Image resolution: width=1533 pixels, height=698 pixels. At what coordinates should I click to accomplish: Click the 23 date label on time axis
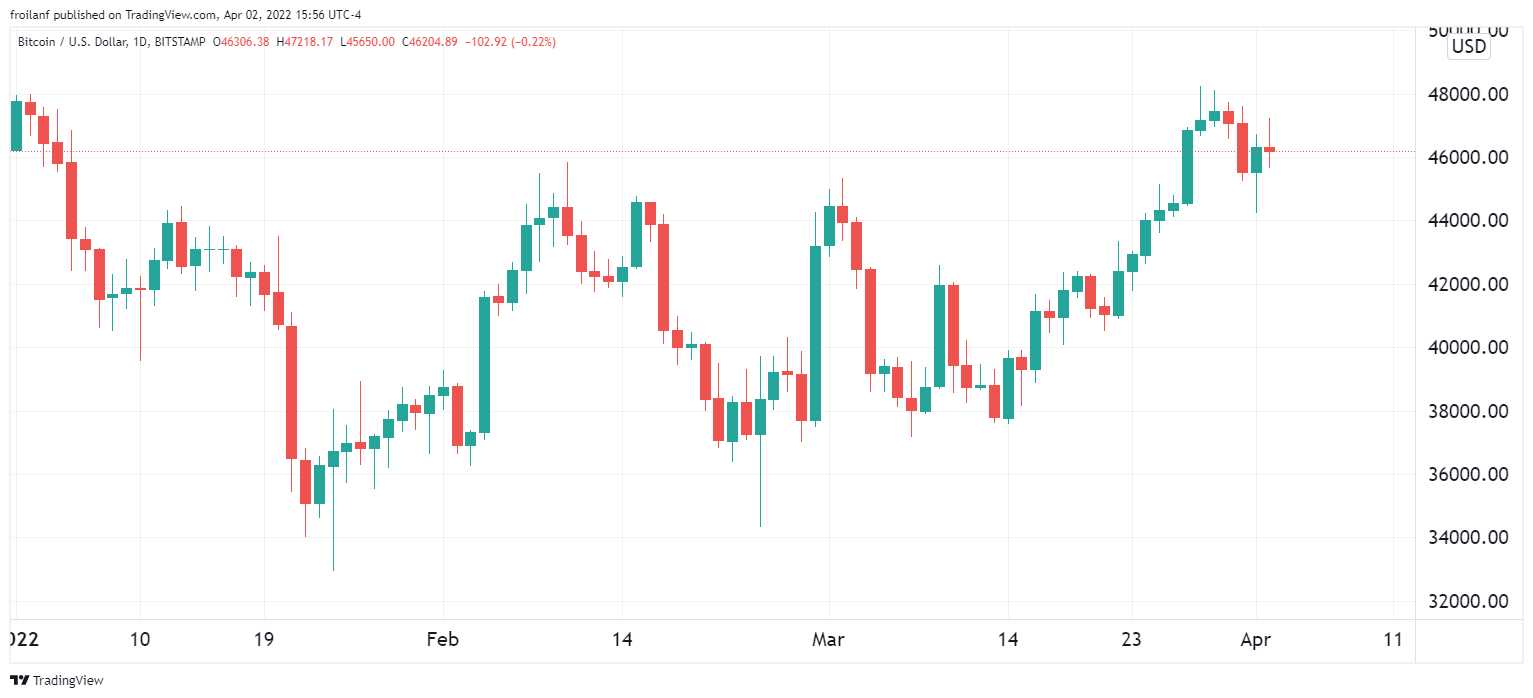tap(1132, 639)
